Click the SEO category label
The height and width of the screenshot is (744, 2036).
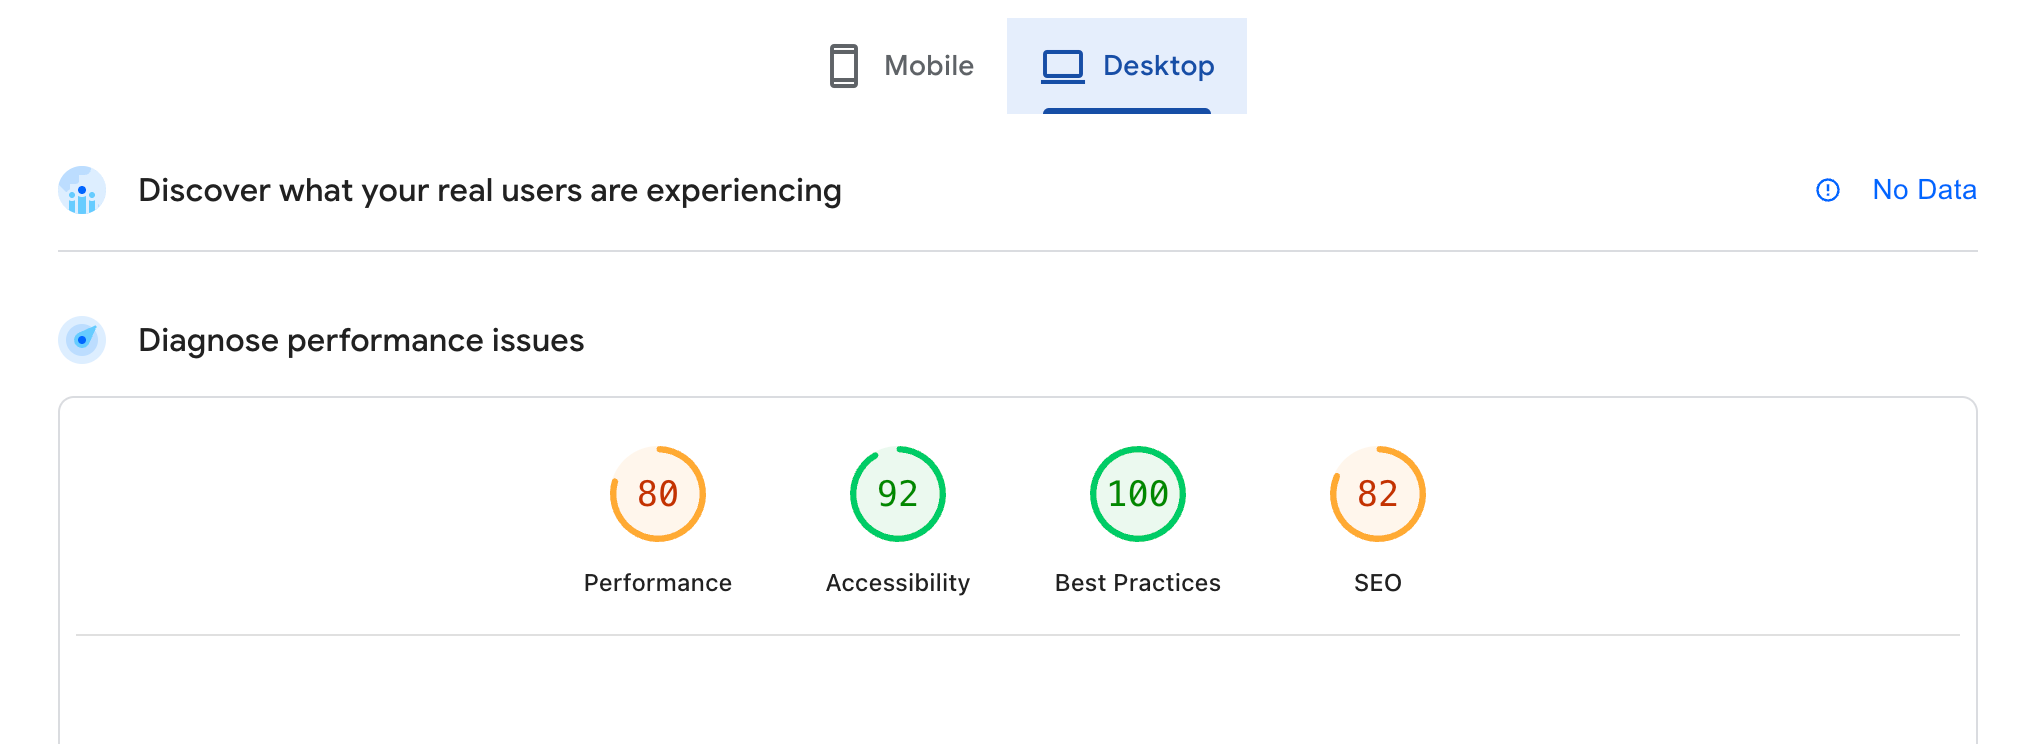tap(1378, 583)
